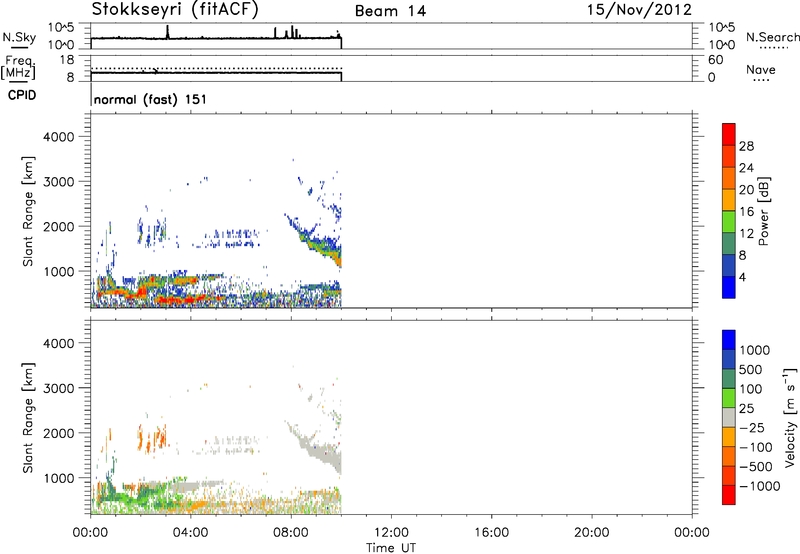This screenshot has width=800, height=554.
Task: Click the '12:00' time axis label
Action: click(x=391, y=533)
